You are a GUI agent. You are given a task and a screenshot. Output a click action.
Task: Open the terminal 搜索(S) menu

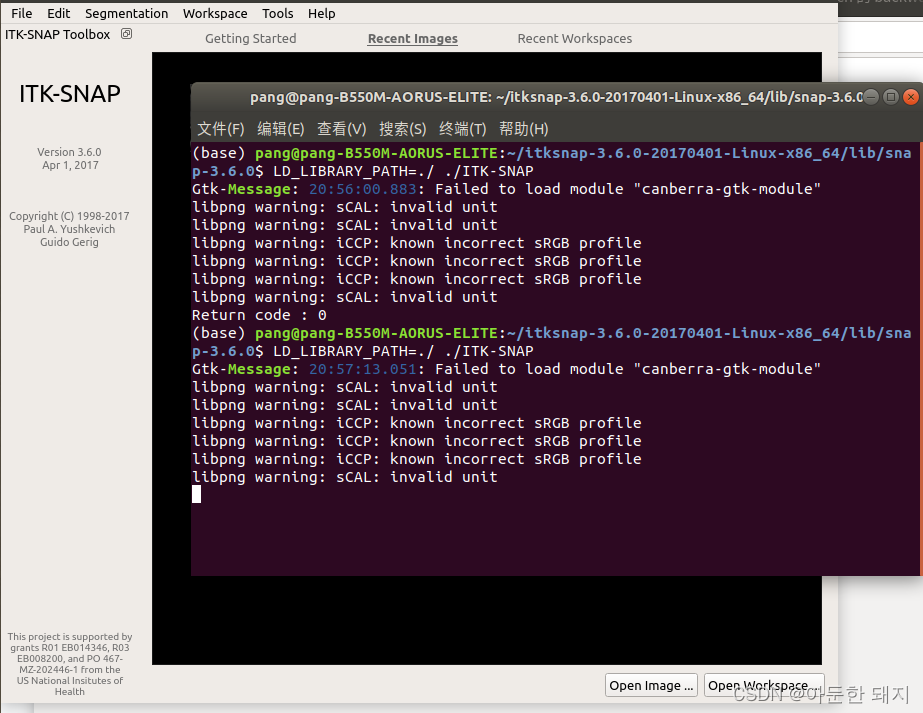[x=403, y=128]
